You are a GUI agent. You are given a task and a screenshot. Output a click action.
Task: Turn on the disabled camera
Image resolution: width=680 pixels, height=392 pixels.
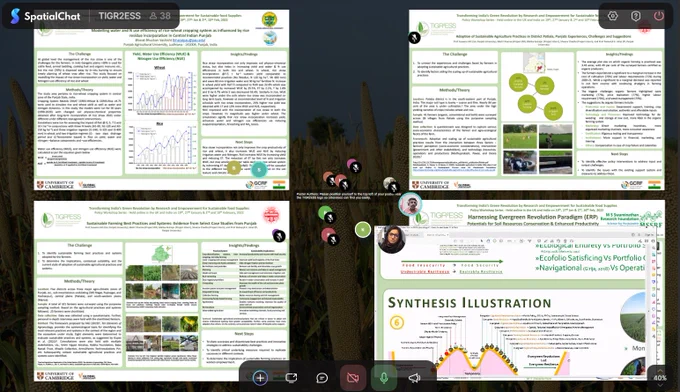(353, 378)
